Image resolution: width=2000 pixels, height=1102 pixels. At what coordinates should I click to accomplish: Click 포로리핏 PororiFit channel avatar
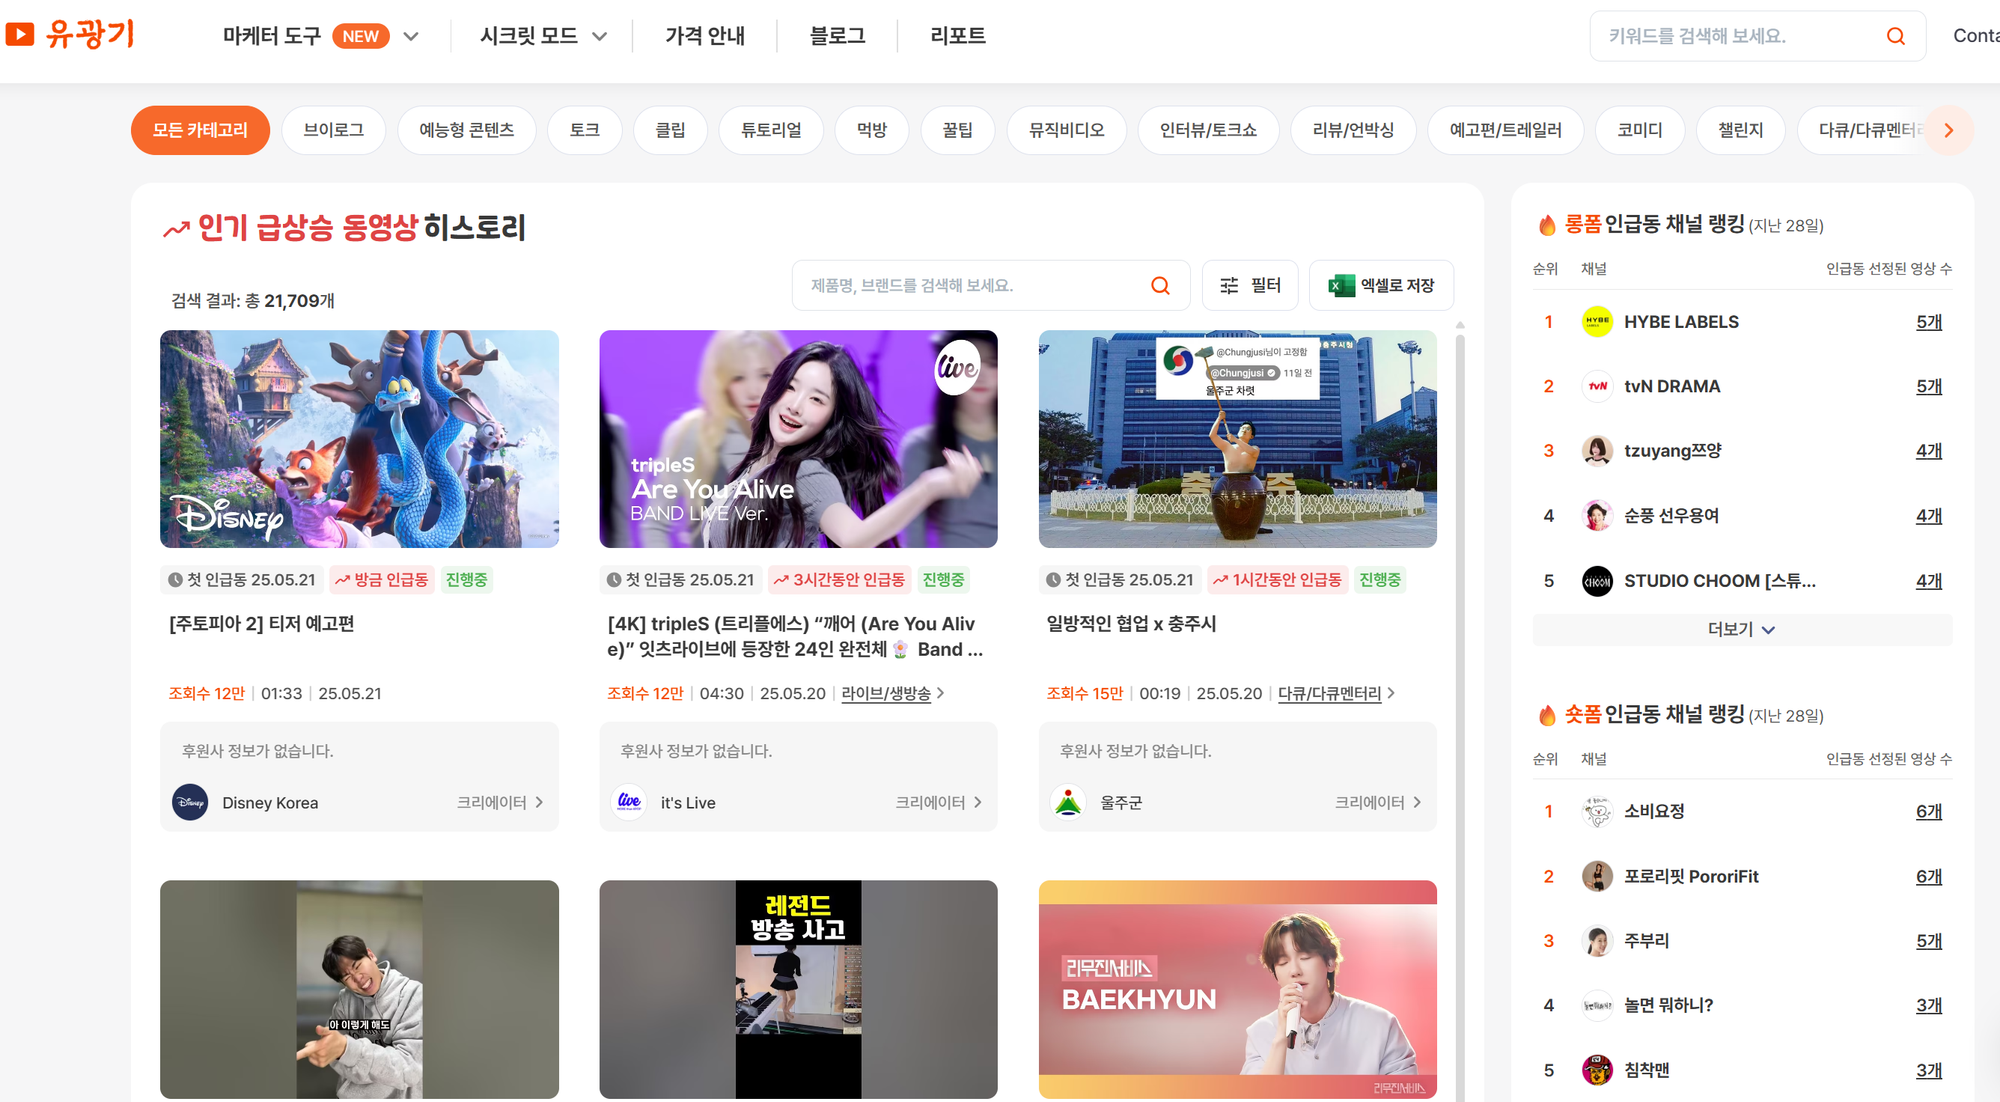(x=1597, y=876)
